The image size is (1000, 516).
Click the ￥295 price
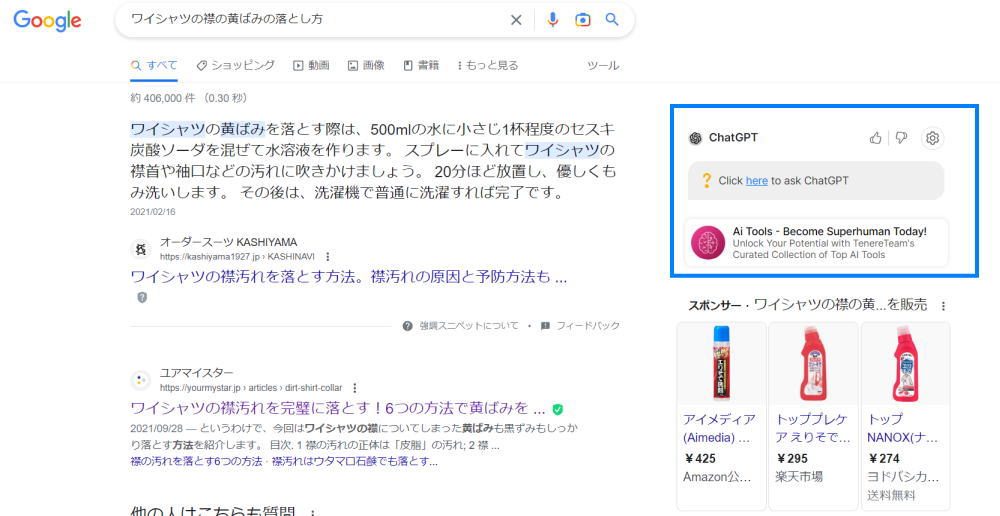click(791, 459)
